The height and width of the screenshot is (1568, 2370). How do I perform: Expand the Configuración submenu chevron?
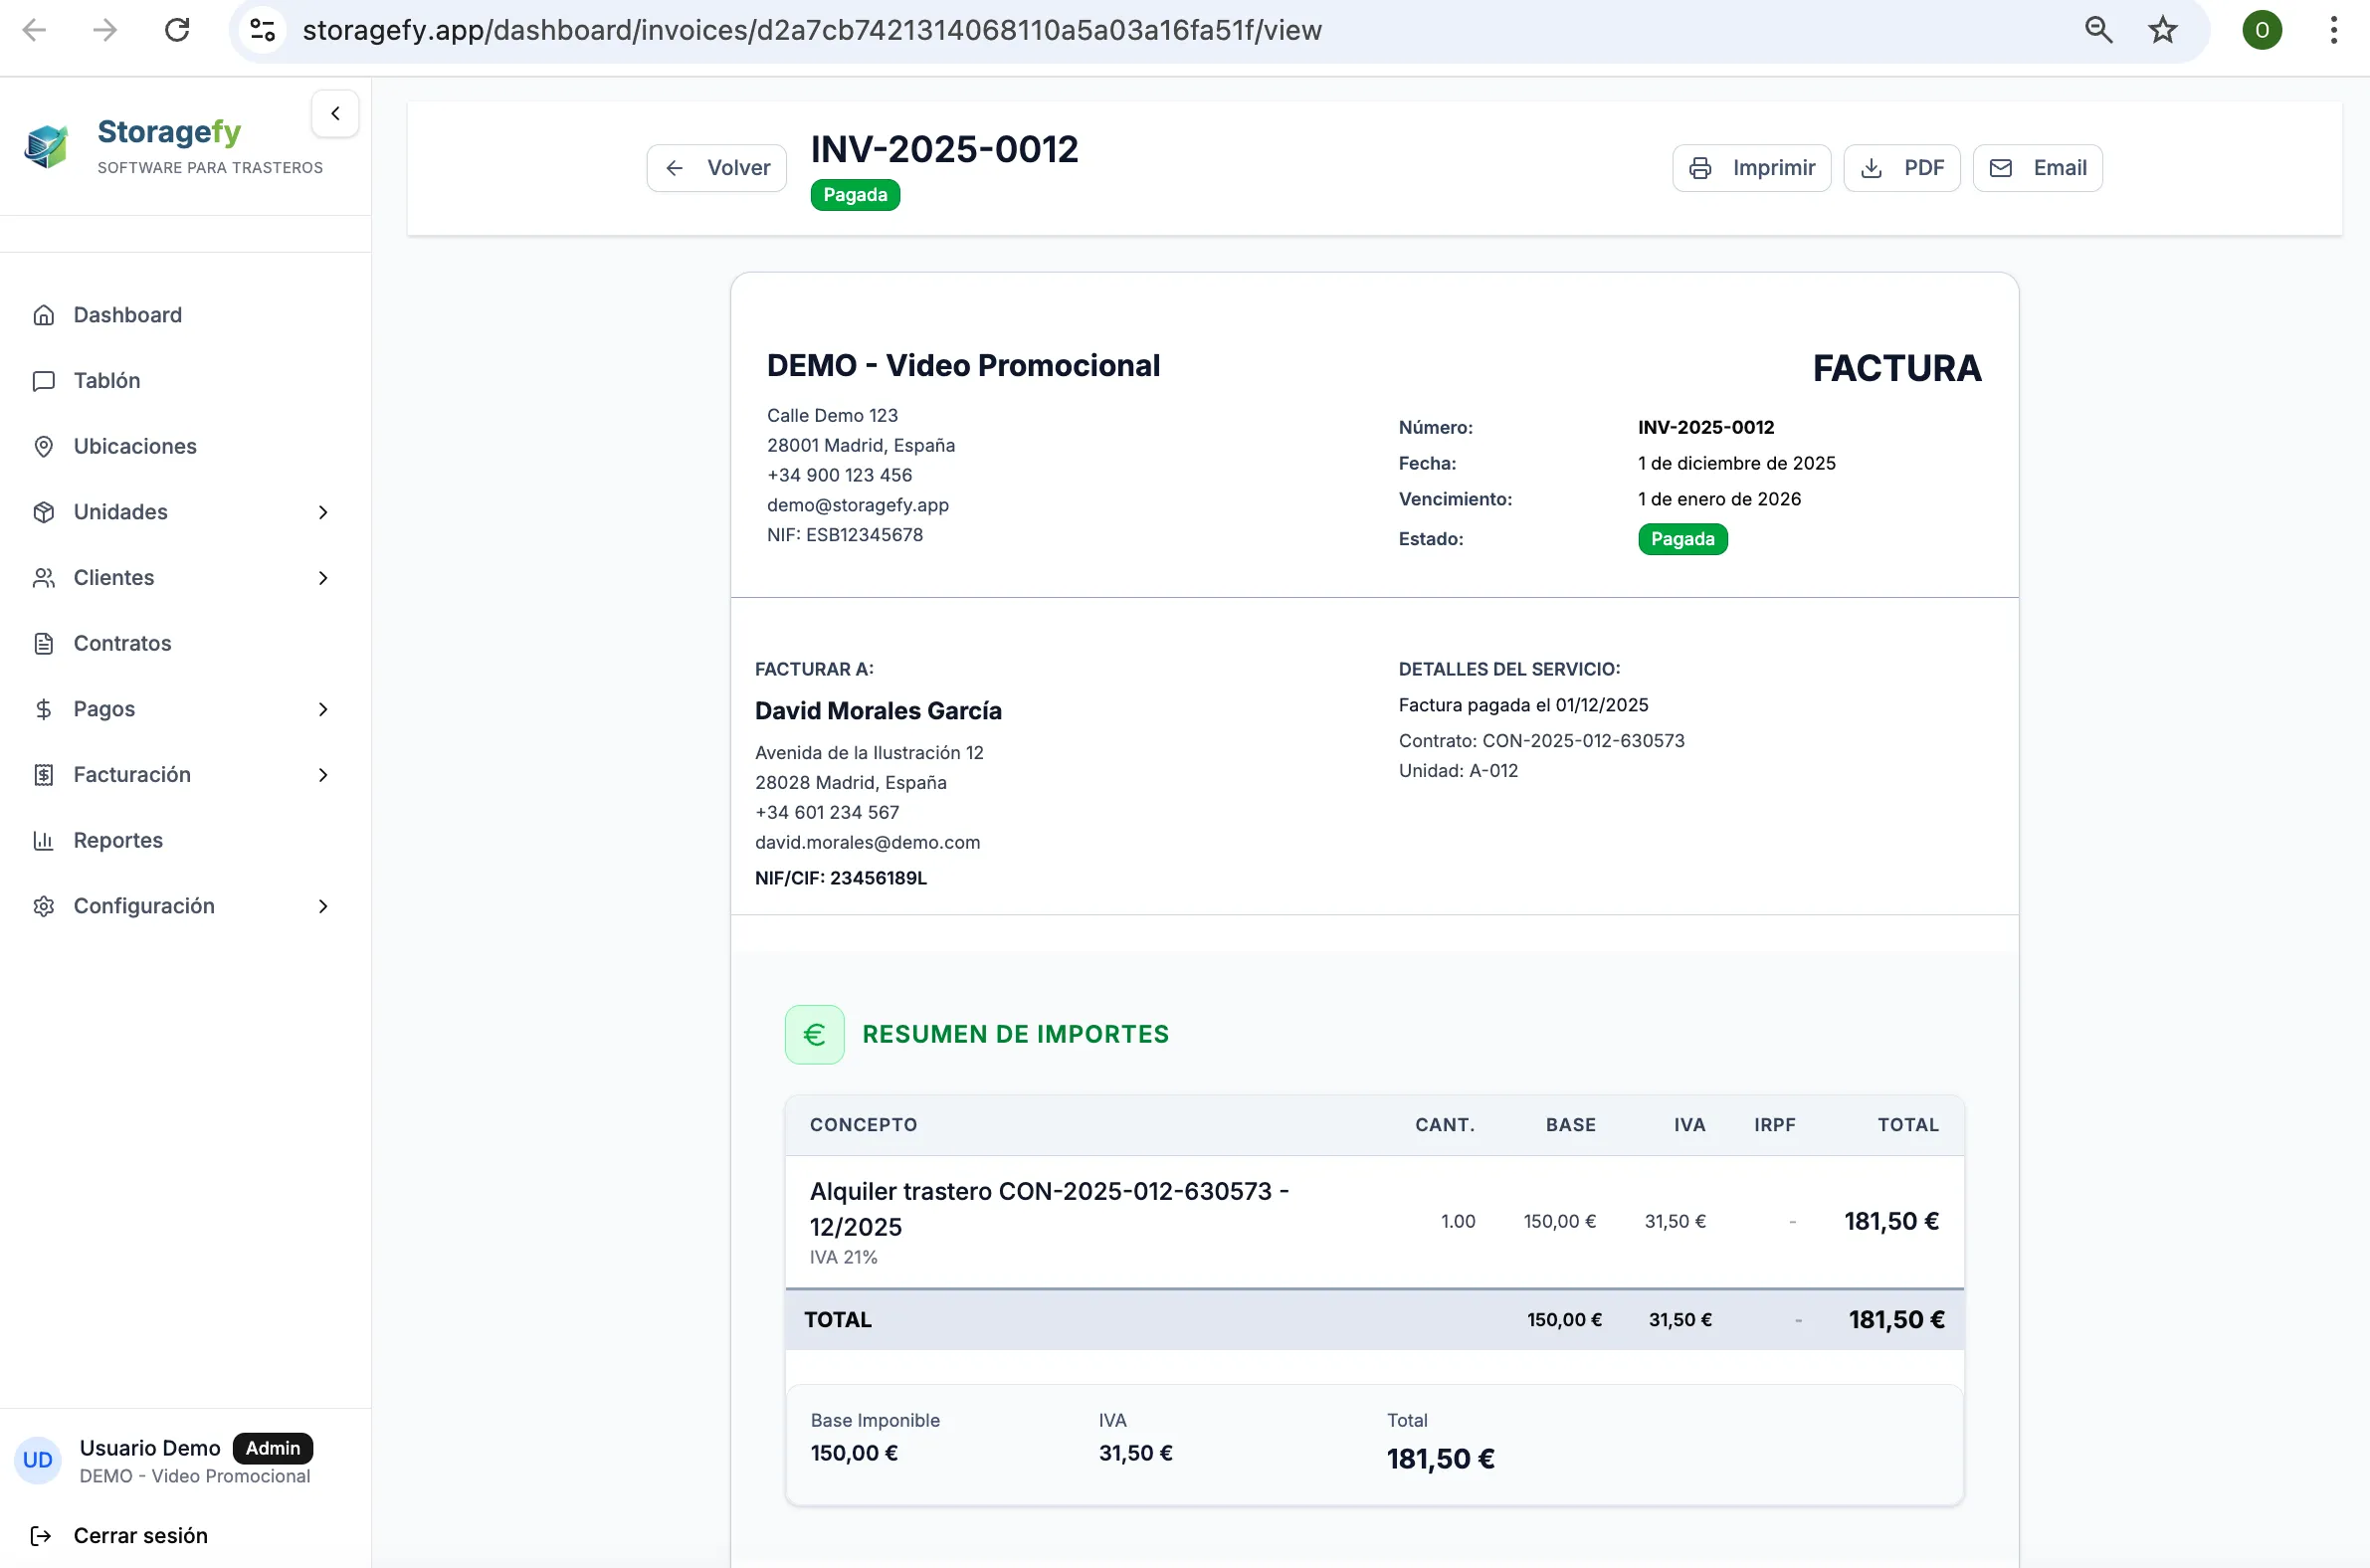pyautogui.click(x=323, y=906)
